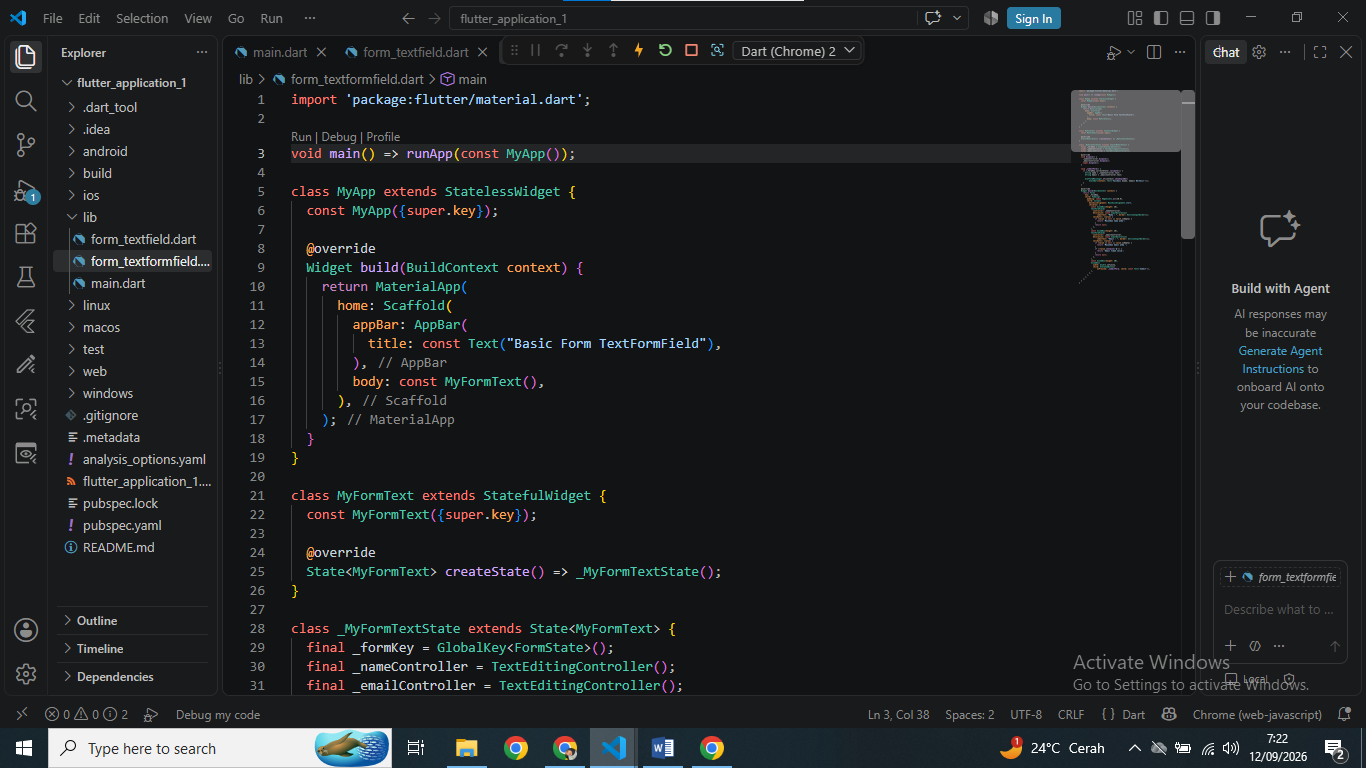The image size is (1366, 768).
Task: Open the widget inspector debug toolbar icon
Action: click(717, 51)
